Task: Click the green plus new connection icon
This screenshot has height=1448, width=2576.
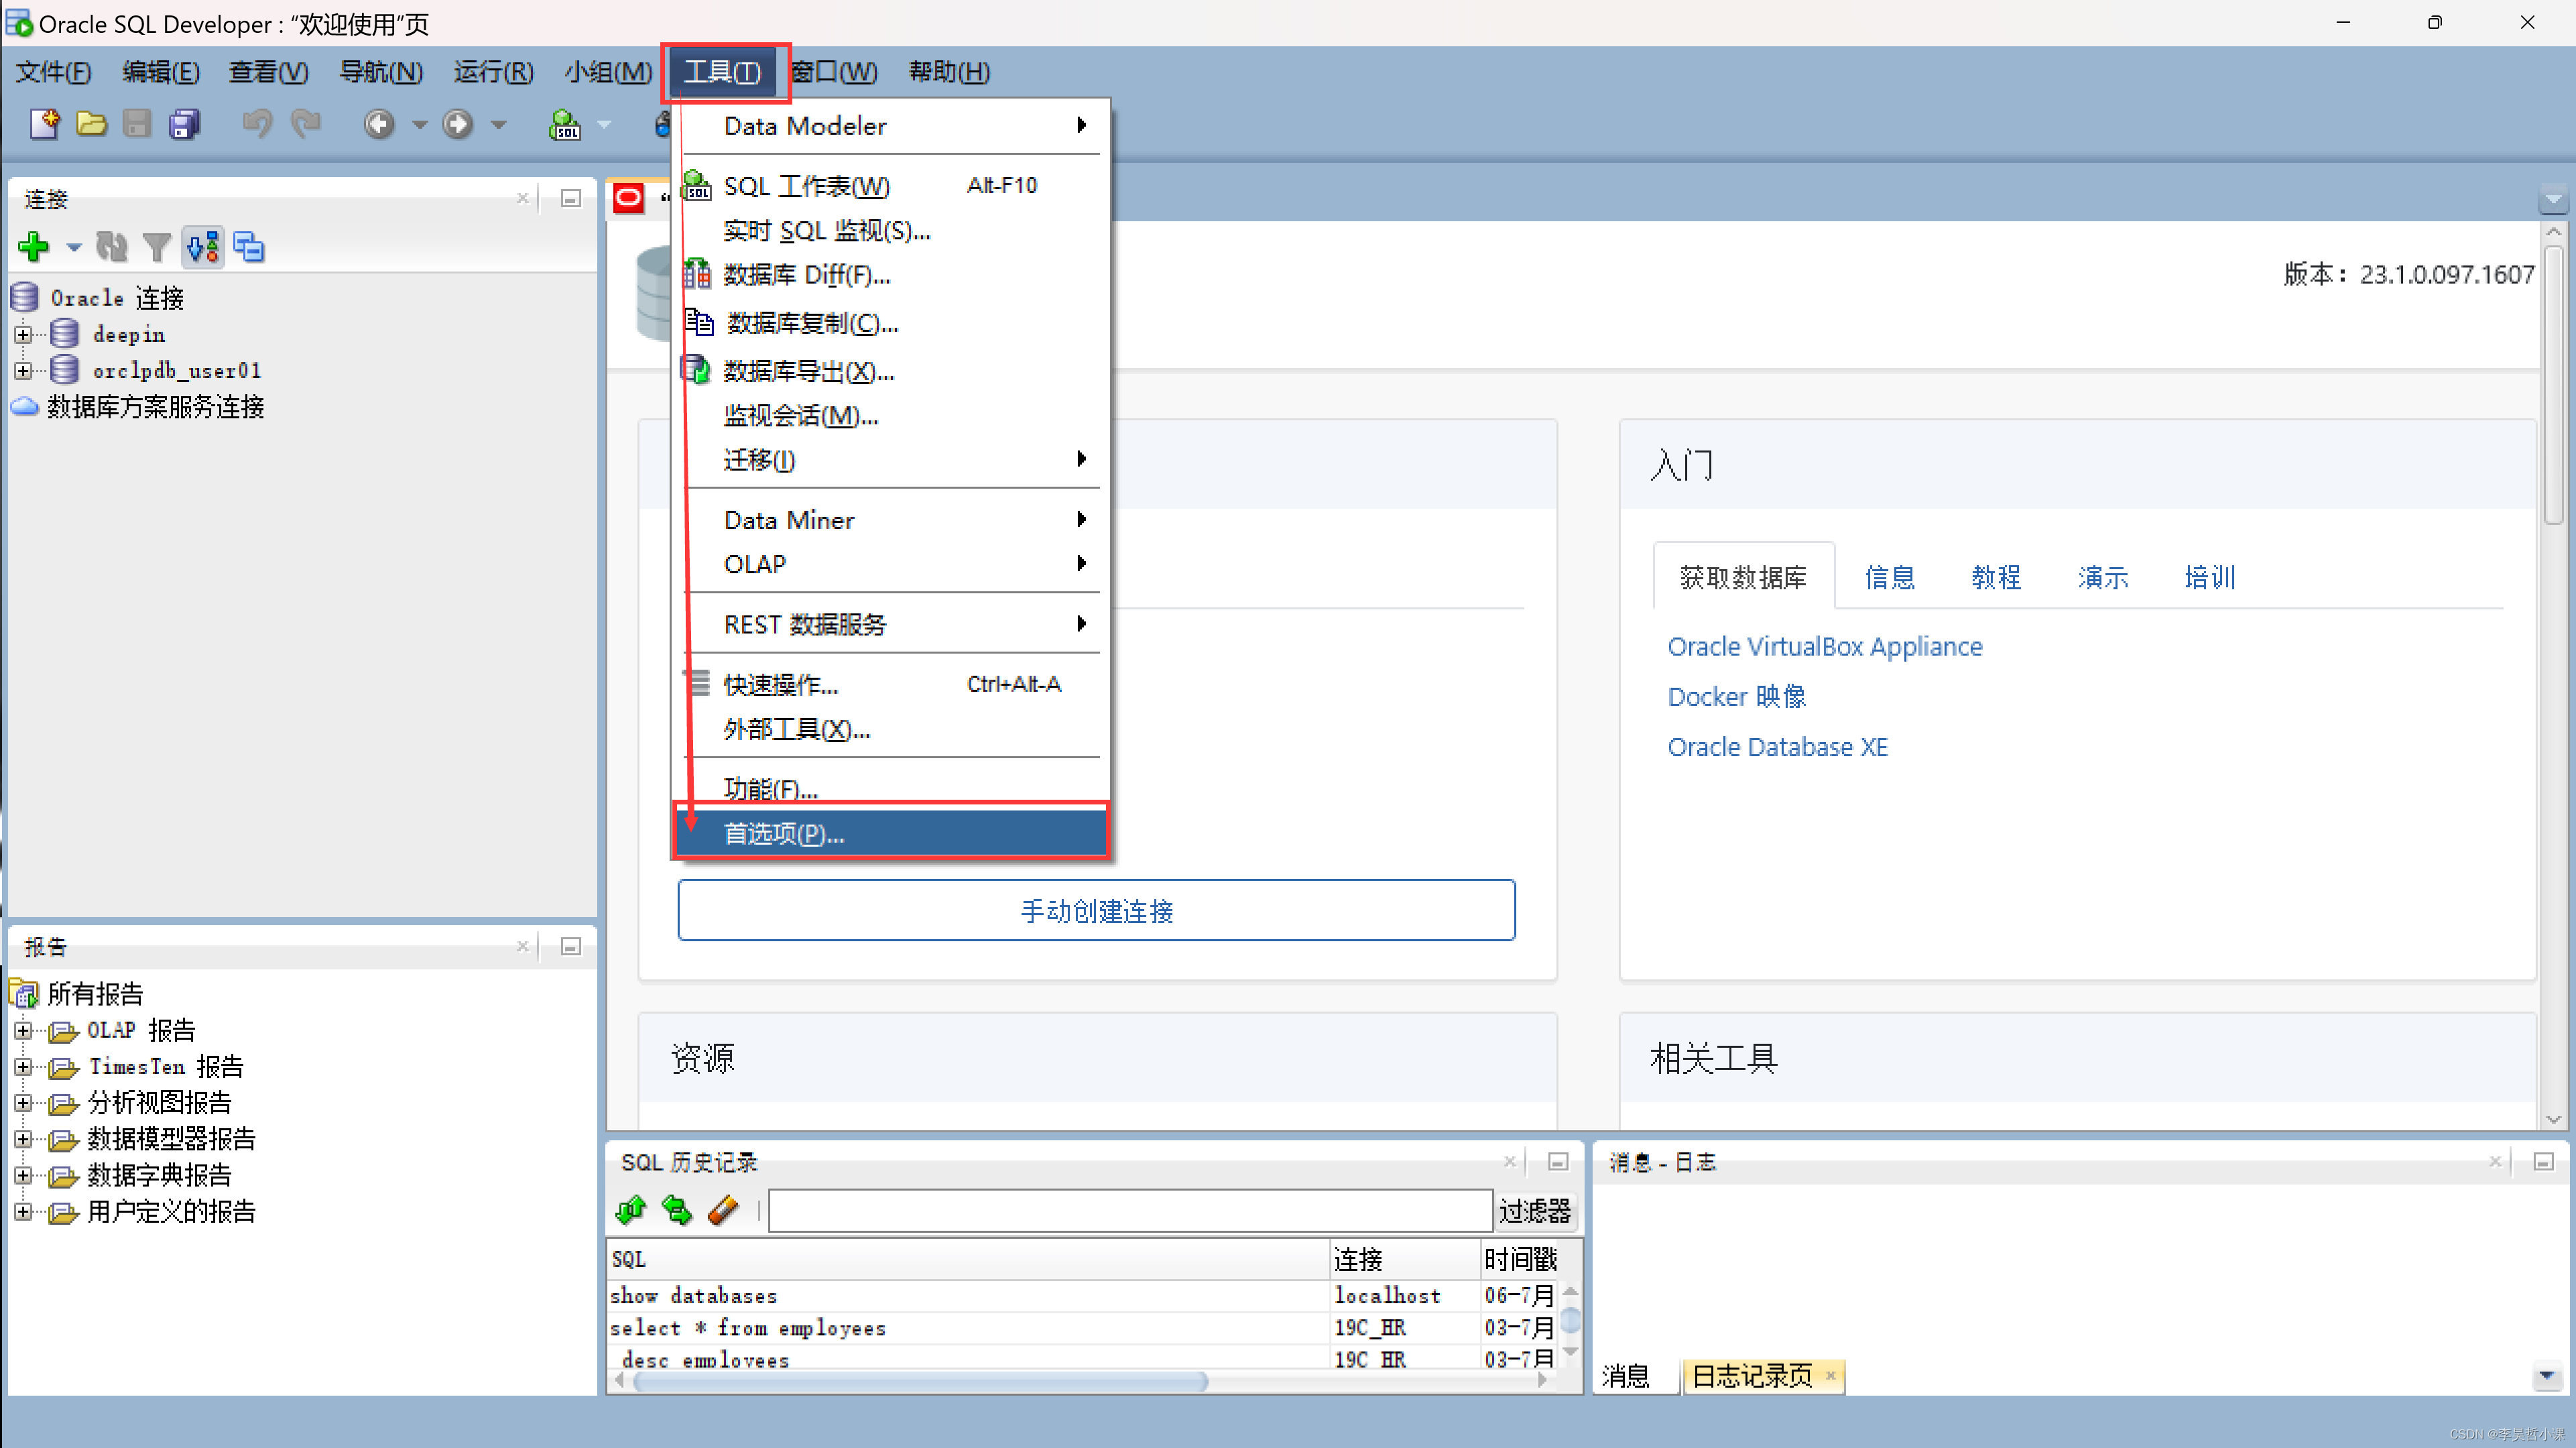Action: click(34, 246)
